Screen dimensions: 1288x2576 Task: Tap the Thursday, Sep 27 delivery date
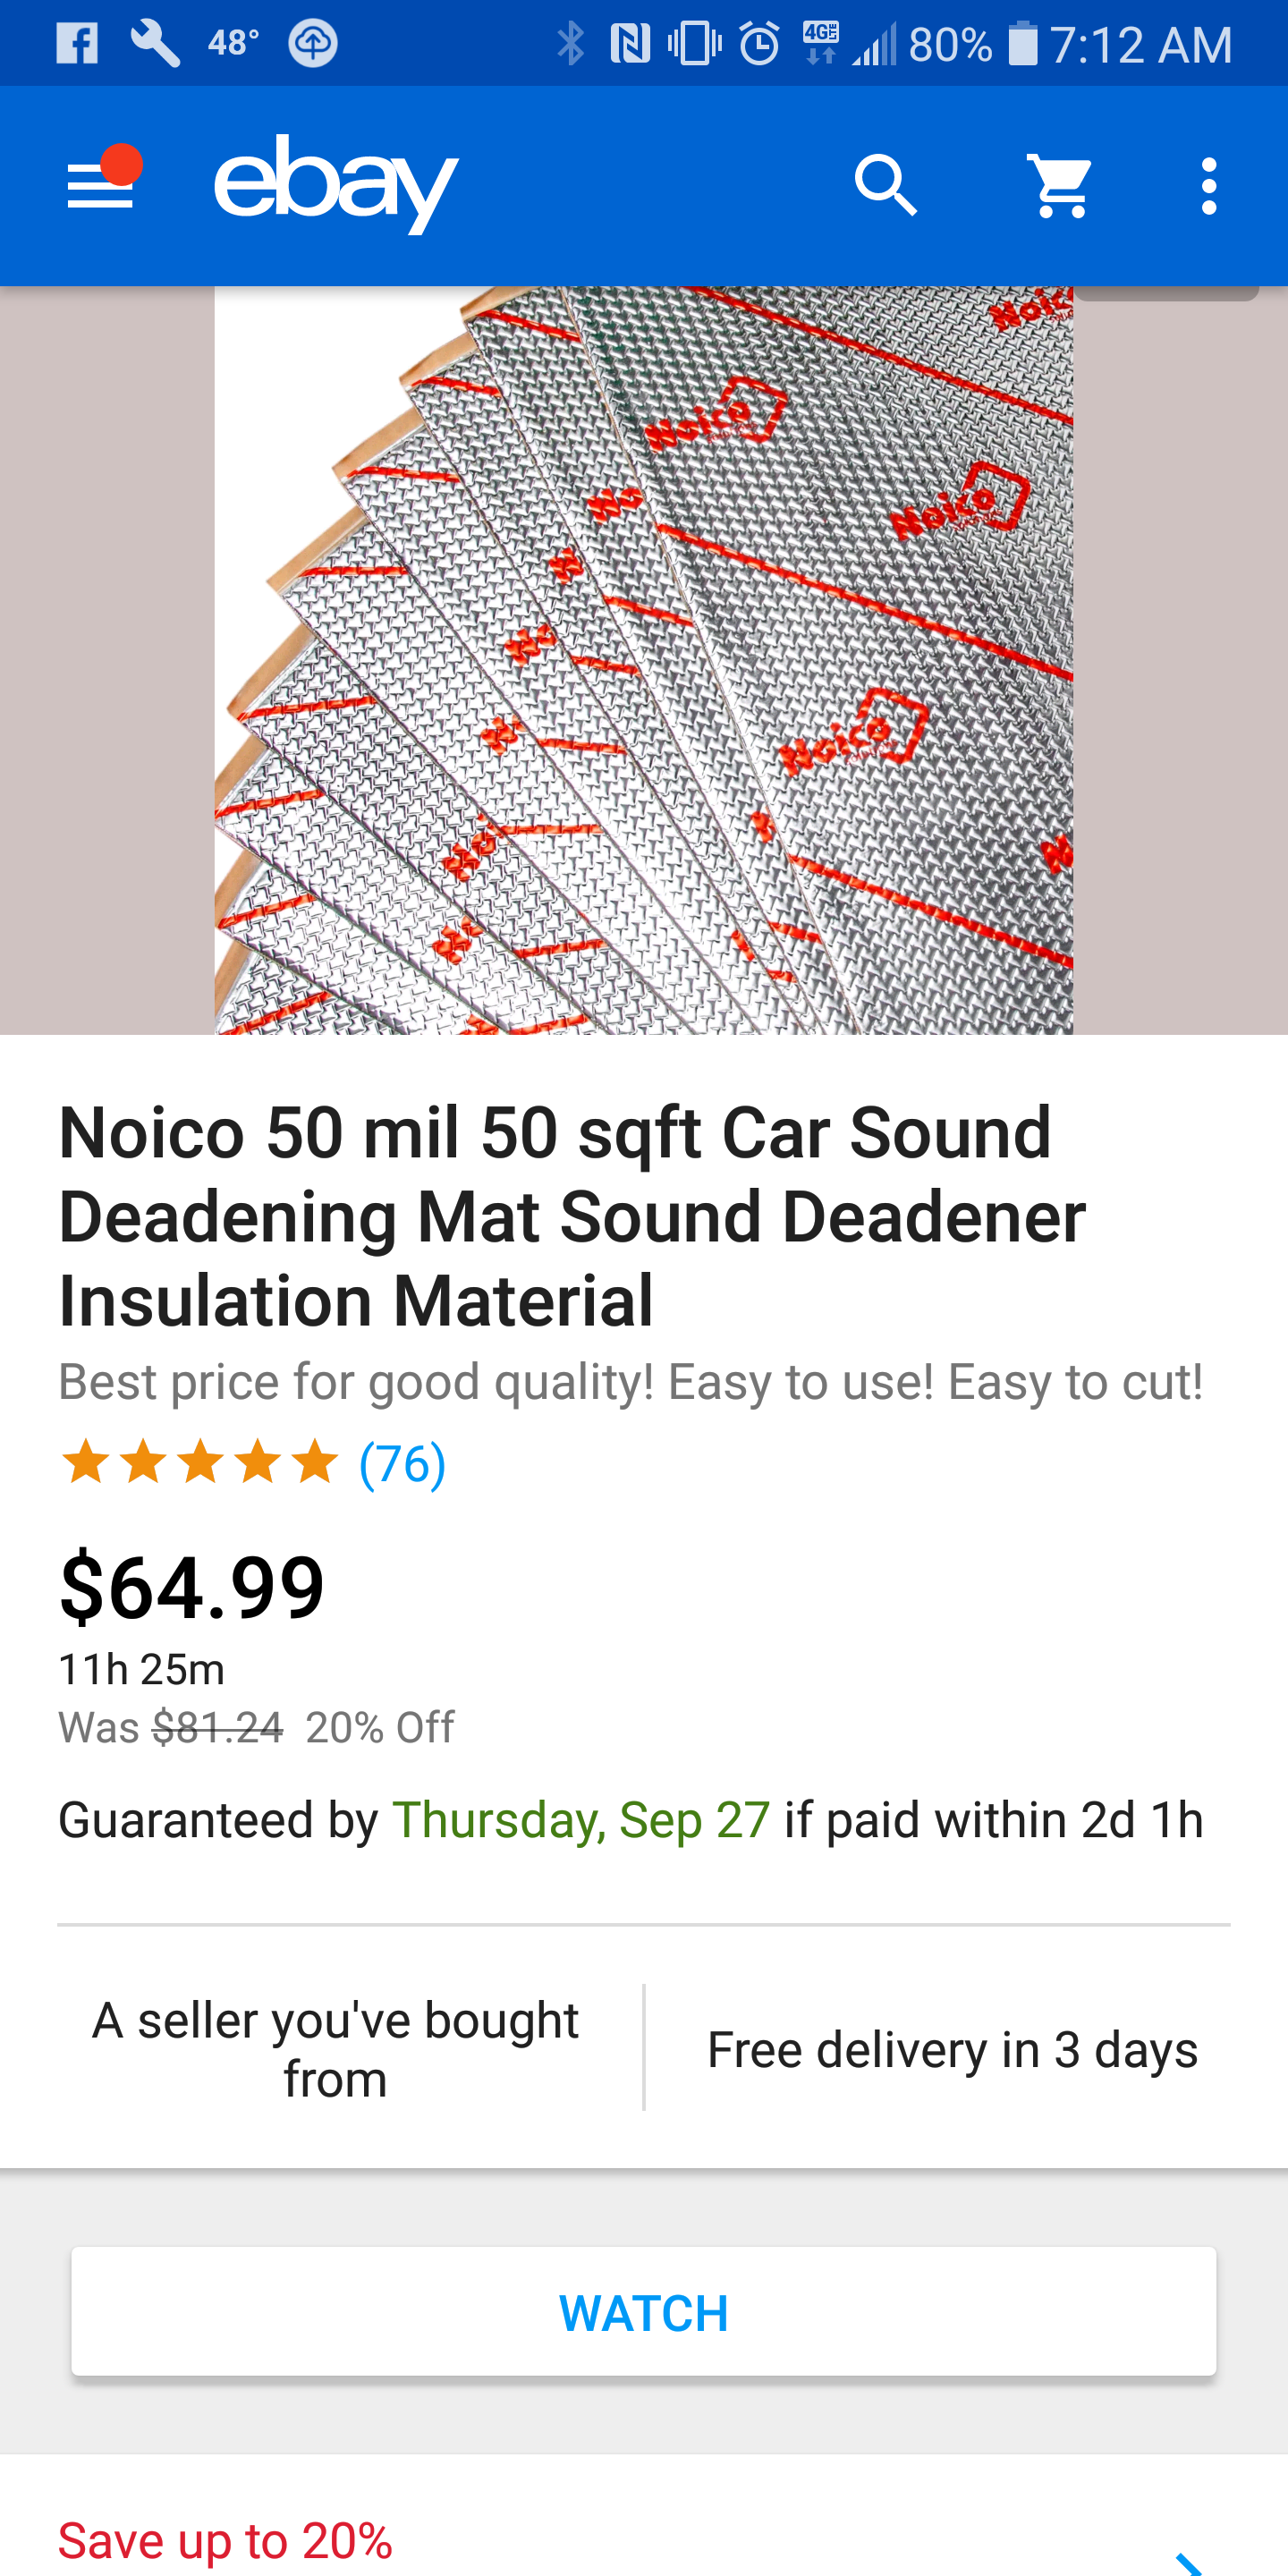click(581, 1820)
